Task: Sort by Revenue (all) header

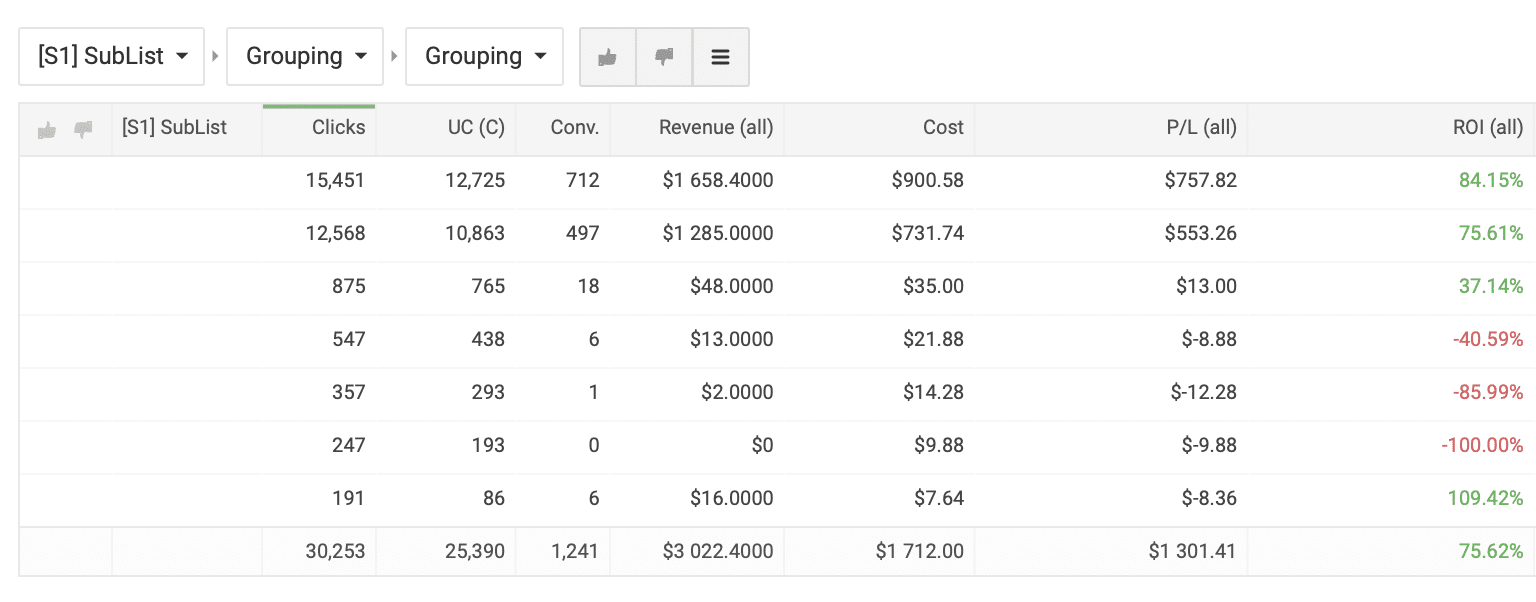Action: coord(715,128)
